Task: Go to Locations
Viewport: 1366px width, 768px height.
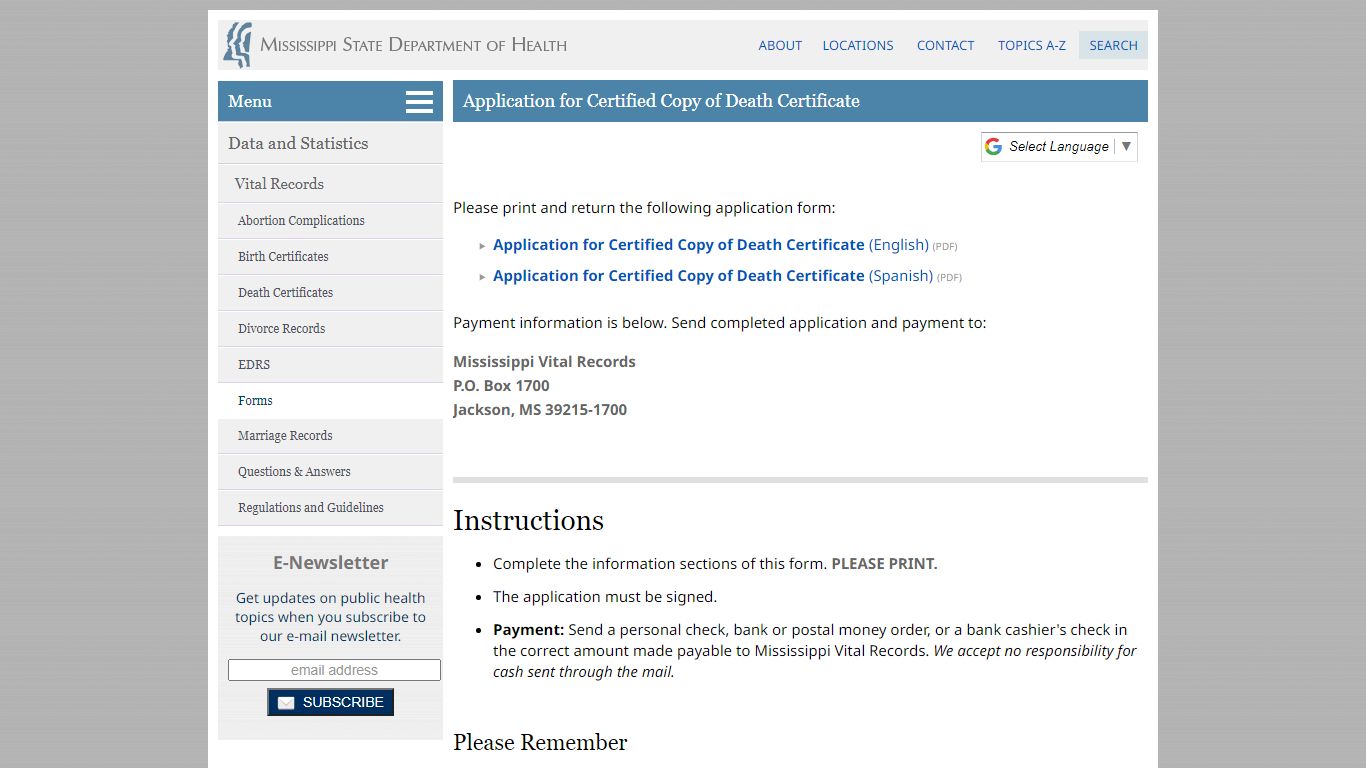Action: (x=858, y=45)
